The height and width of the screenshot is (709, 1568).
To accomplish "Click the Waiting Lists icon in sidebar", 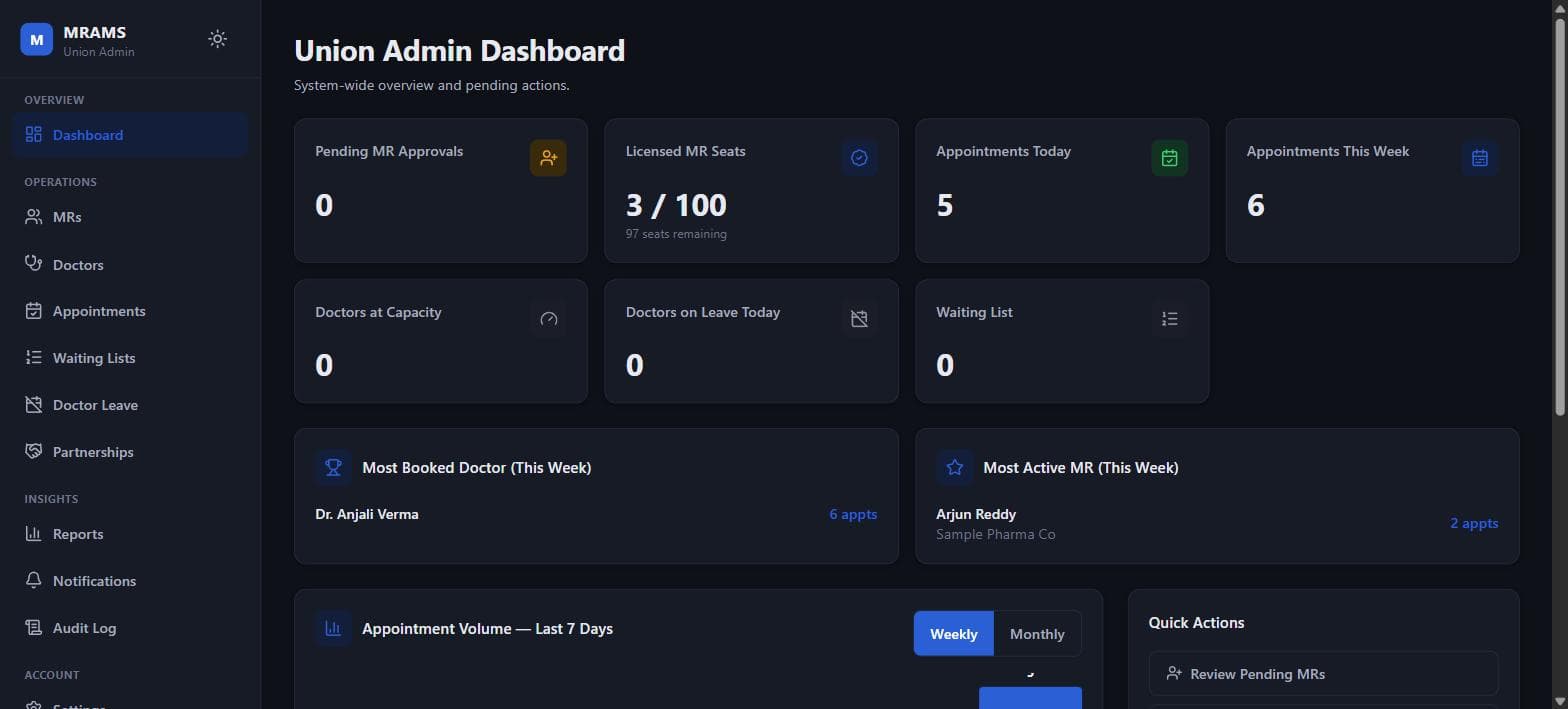I will pyautogui.click(x=34, y=358).
